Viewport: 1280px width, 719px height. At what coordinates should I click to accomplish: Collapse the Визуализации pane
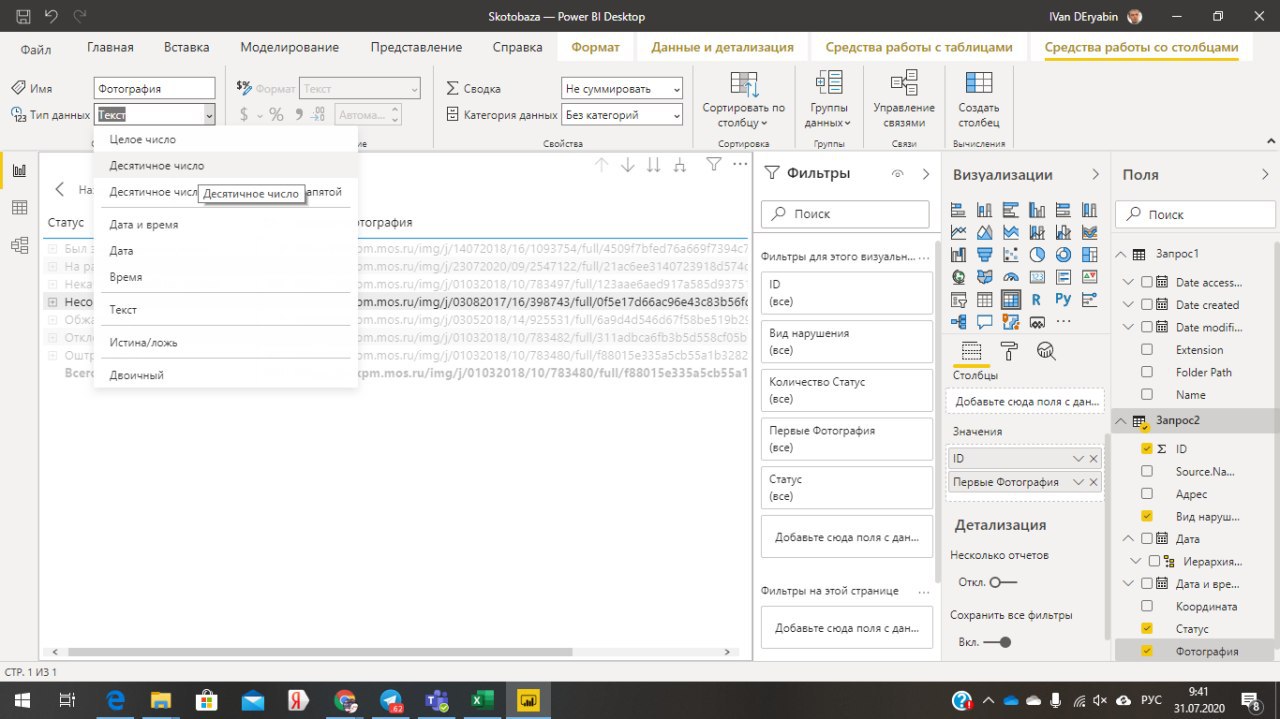coord(1096,174)
